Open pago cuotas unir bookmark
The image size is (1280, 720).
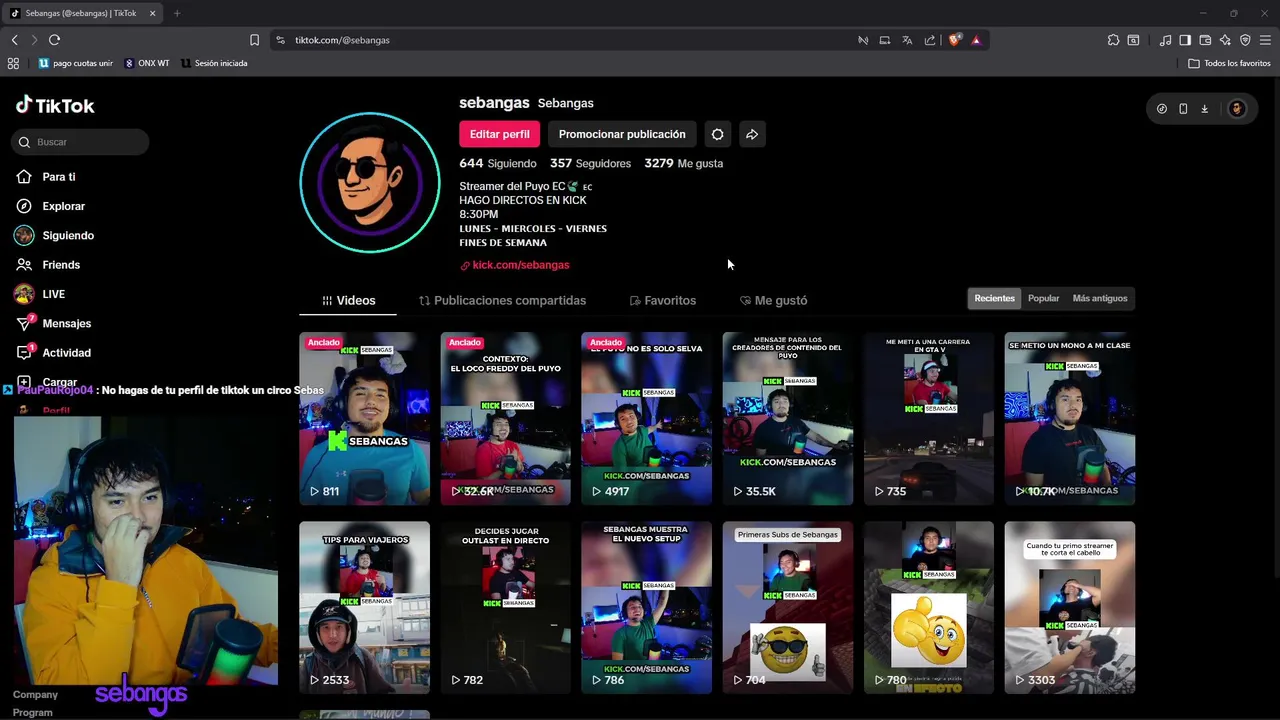click(76, 63)
